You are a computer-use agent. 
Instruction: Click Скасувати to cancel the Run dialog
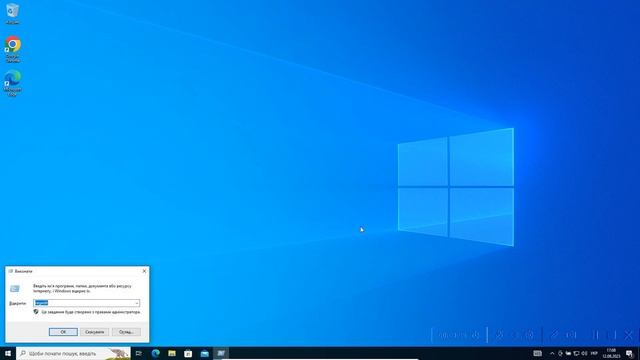tap(95, 332)
